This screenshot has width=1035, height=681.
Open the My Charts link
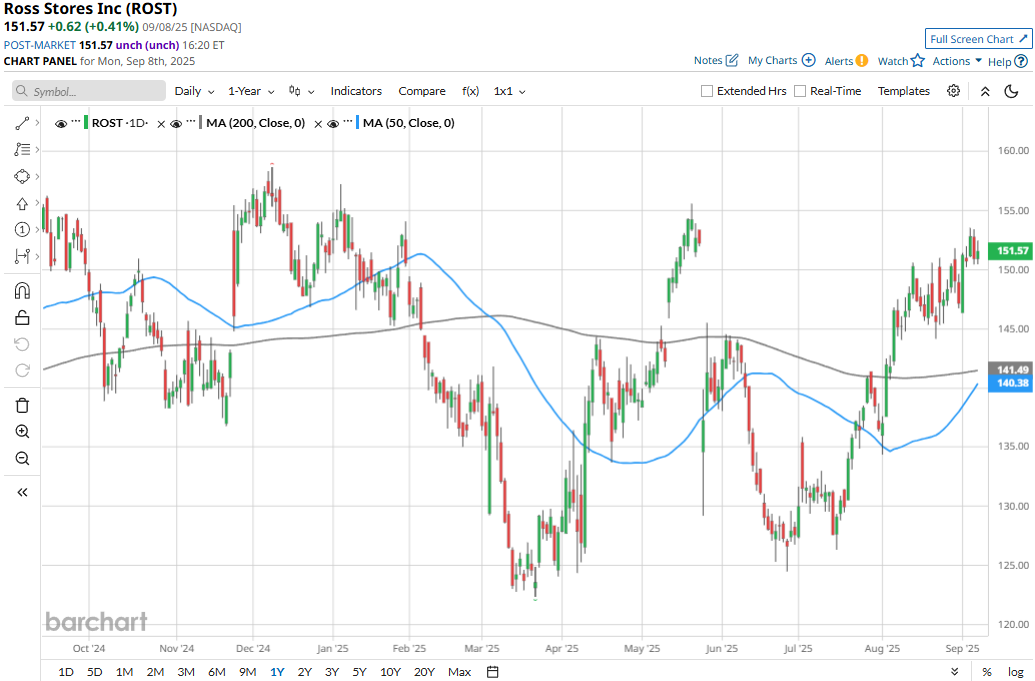(772, 61)
